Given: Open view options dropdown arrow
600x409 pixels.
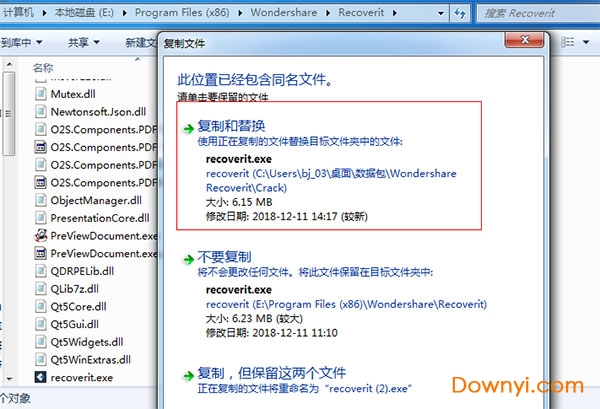Looking at the screenshot, I should tap(586, 42).
